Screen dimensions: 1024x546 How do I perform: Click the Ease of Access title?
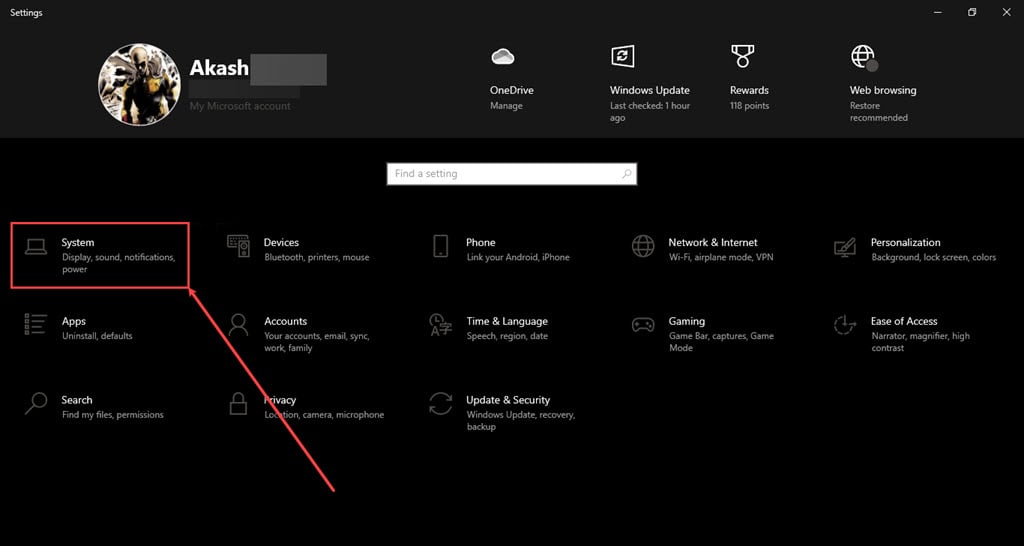(x=904, y=321)
